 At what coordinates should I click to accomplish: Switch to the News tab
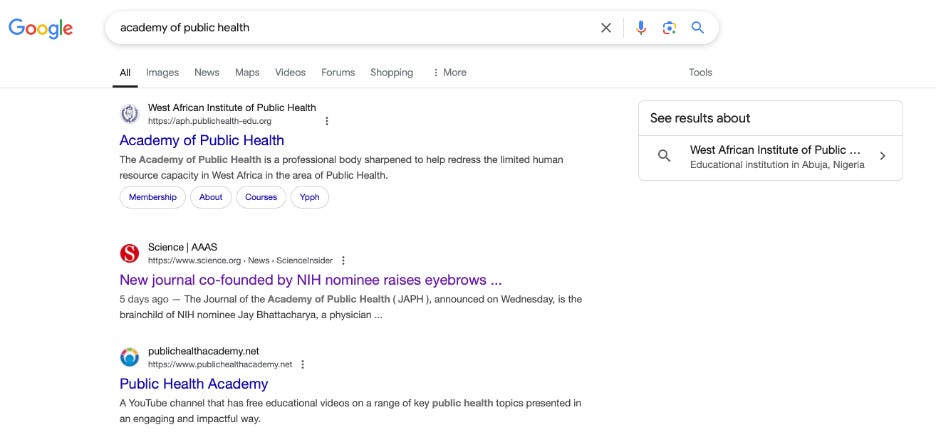207,72
